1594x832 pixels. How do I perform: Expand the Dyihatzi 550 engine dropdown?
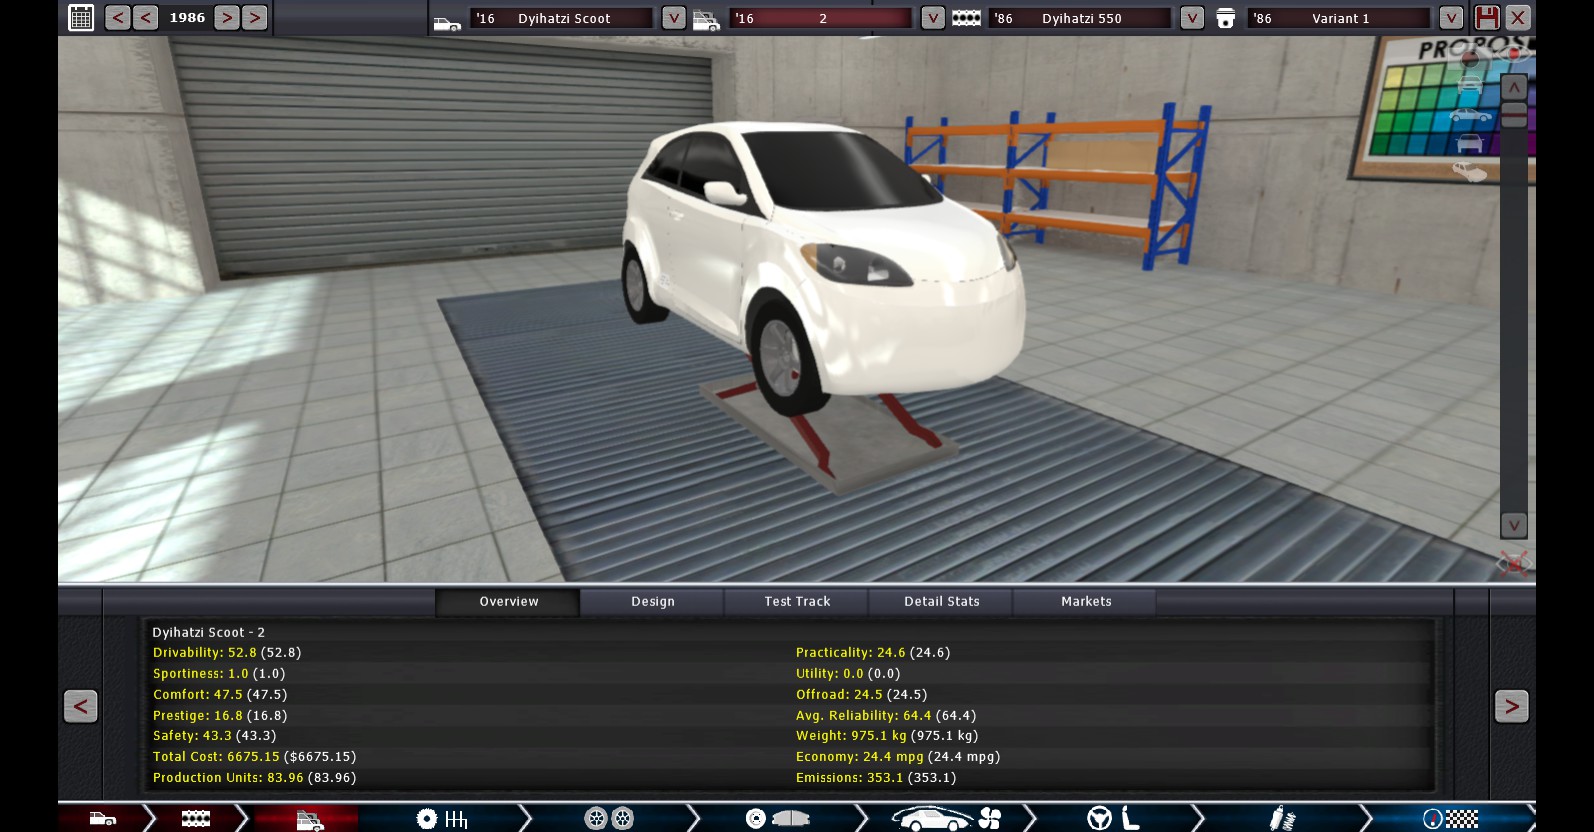point(1192,18)
